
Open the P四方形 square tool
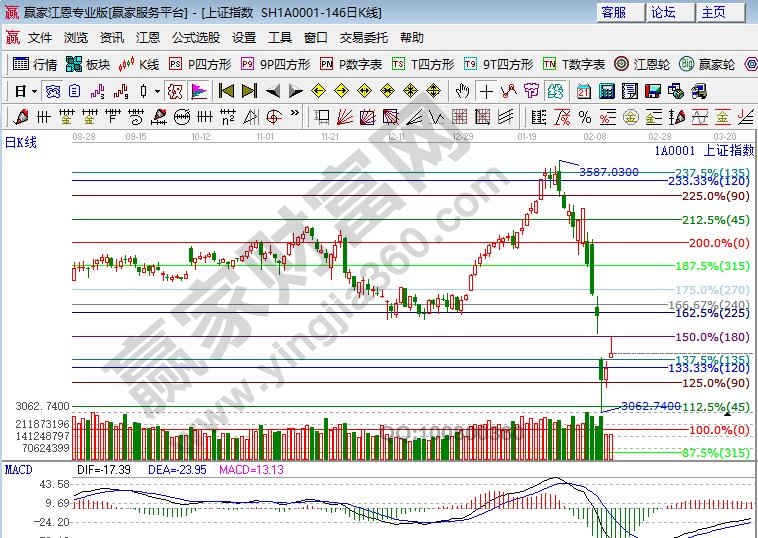[x=200, y=64]
